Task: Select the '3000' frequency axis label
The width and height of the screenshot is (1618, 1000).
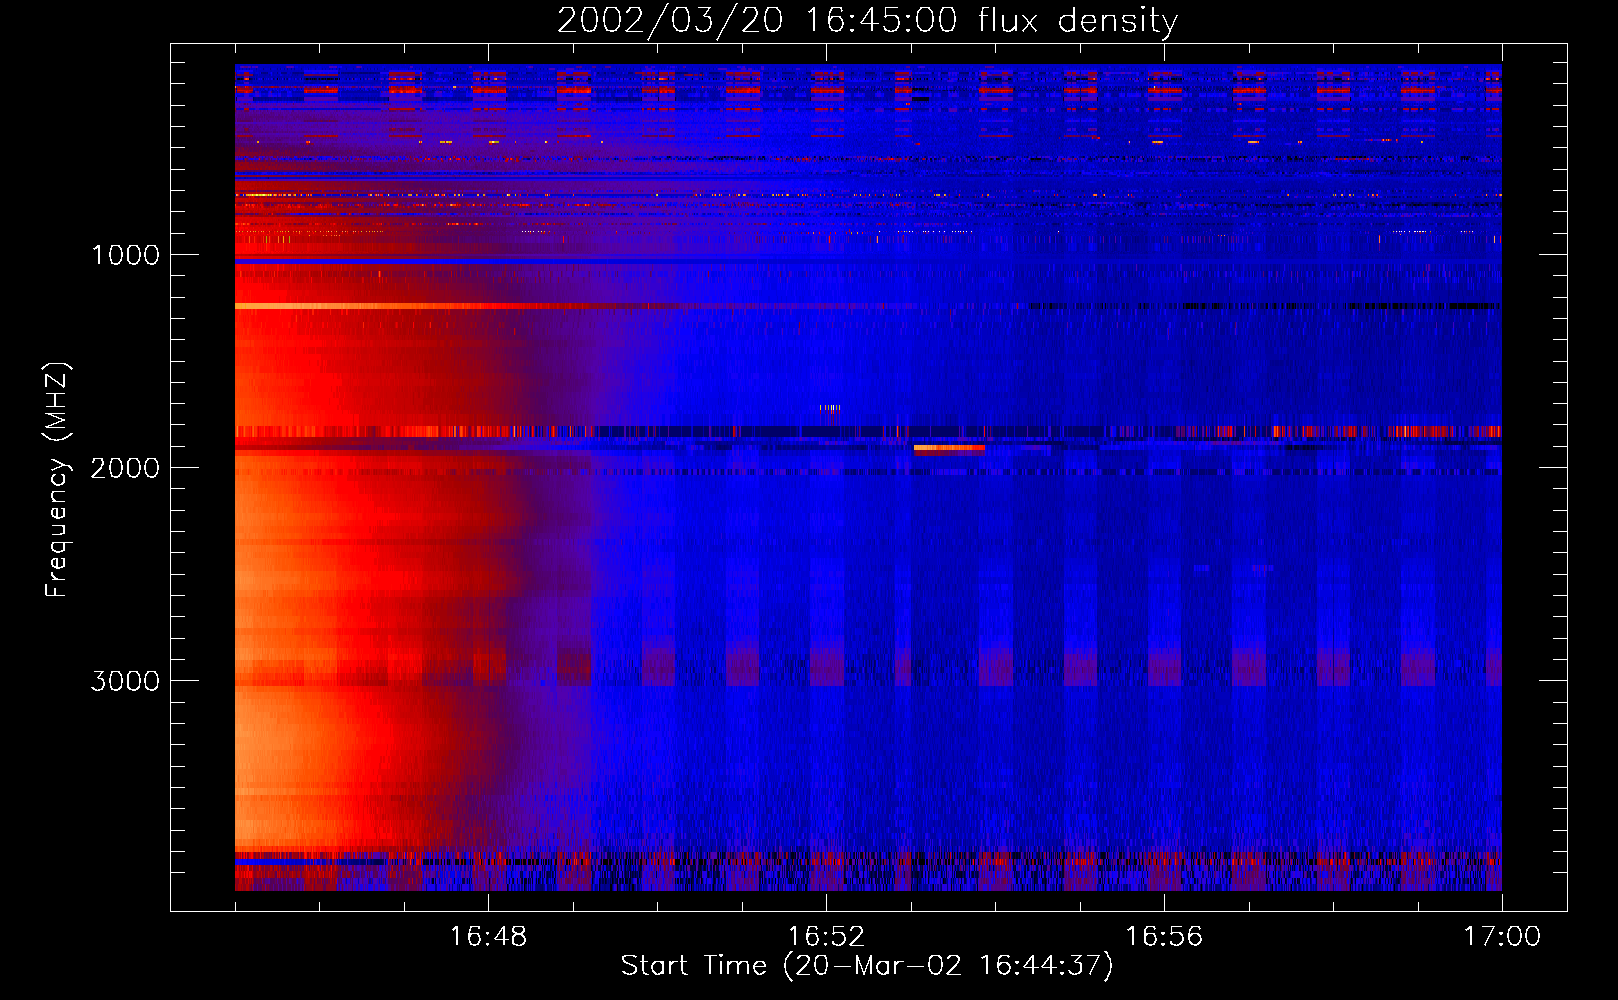Action: point(125,681)
